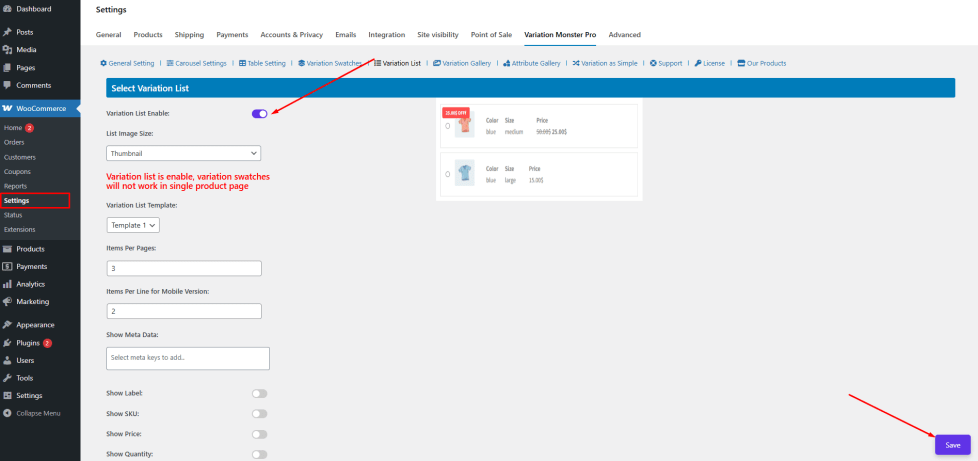Click the Payments icon in sidebar
The image size is (978, 461).
click(x=7, y=266)
